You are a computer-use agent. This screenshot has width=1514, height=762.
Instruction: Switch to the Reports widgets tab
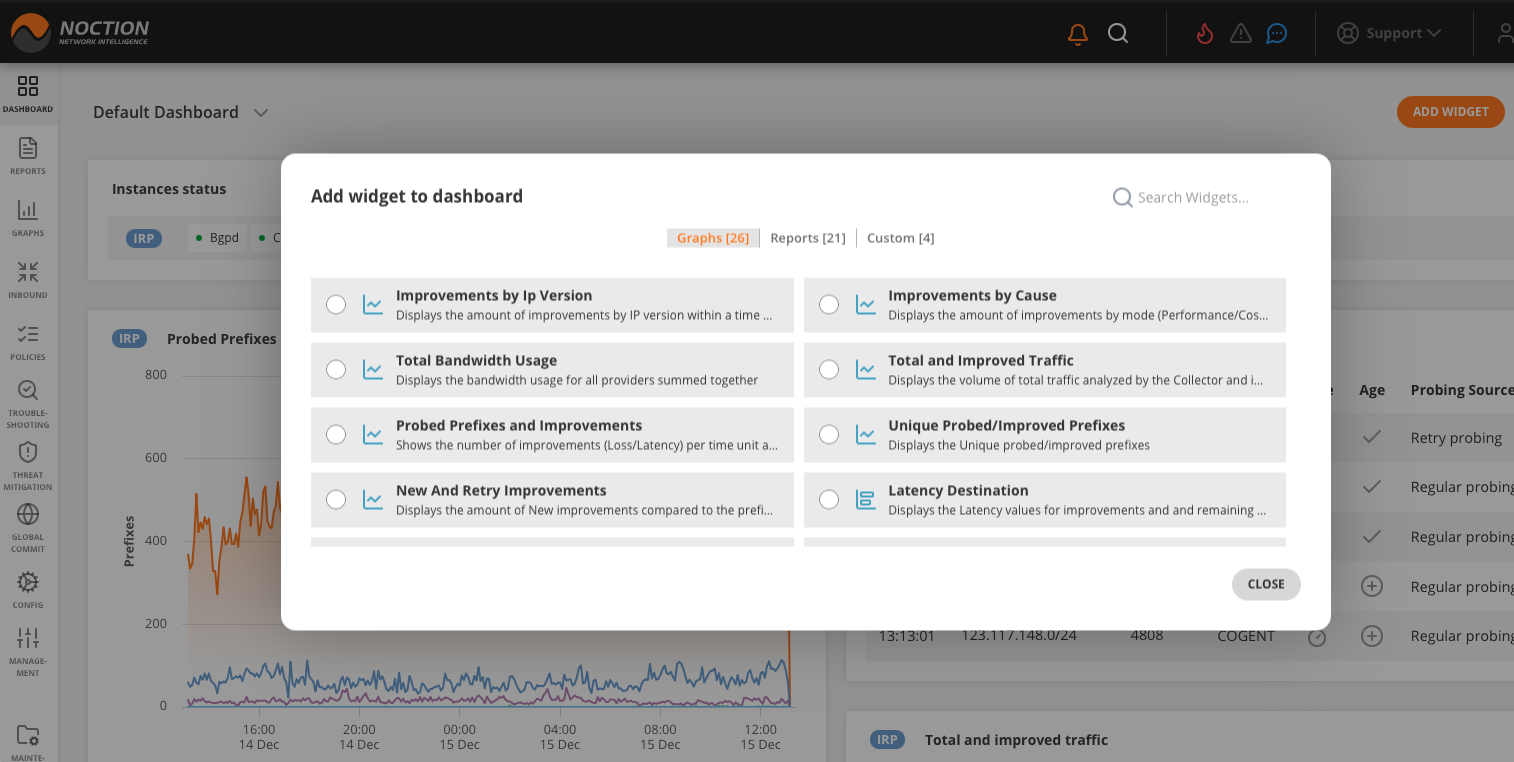806,237
